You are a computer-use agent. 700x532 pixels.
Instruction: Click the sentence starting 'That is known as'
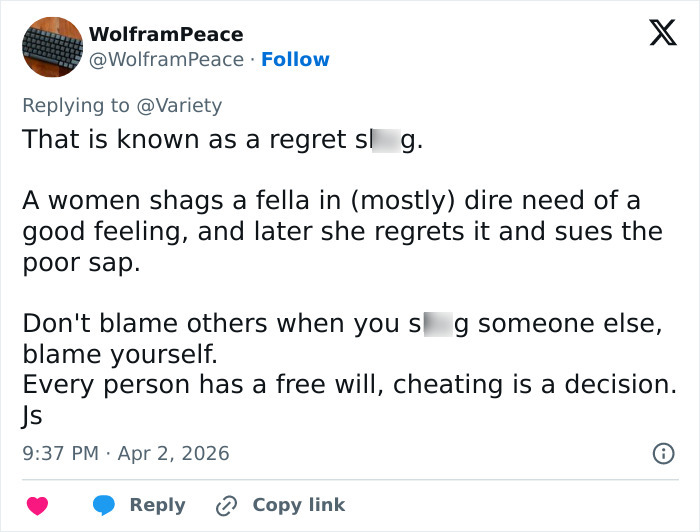pos(222,140)
